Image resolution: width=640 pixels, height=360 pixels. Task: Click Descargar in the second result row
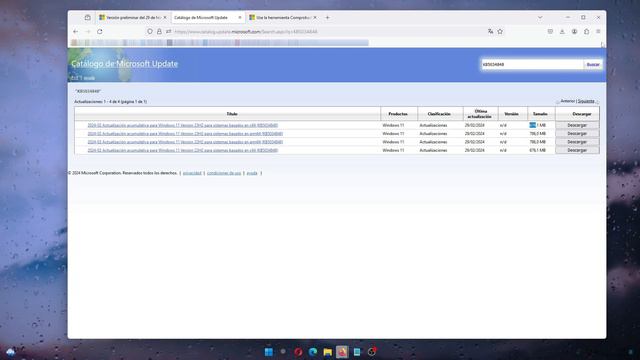click(x=577, y=133)
